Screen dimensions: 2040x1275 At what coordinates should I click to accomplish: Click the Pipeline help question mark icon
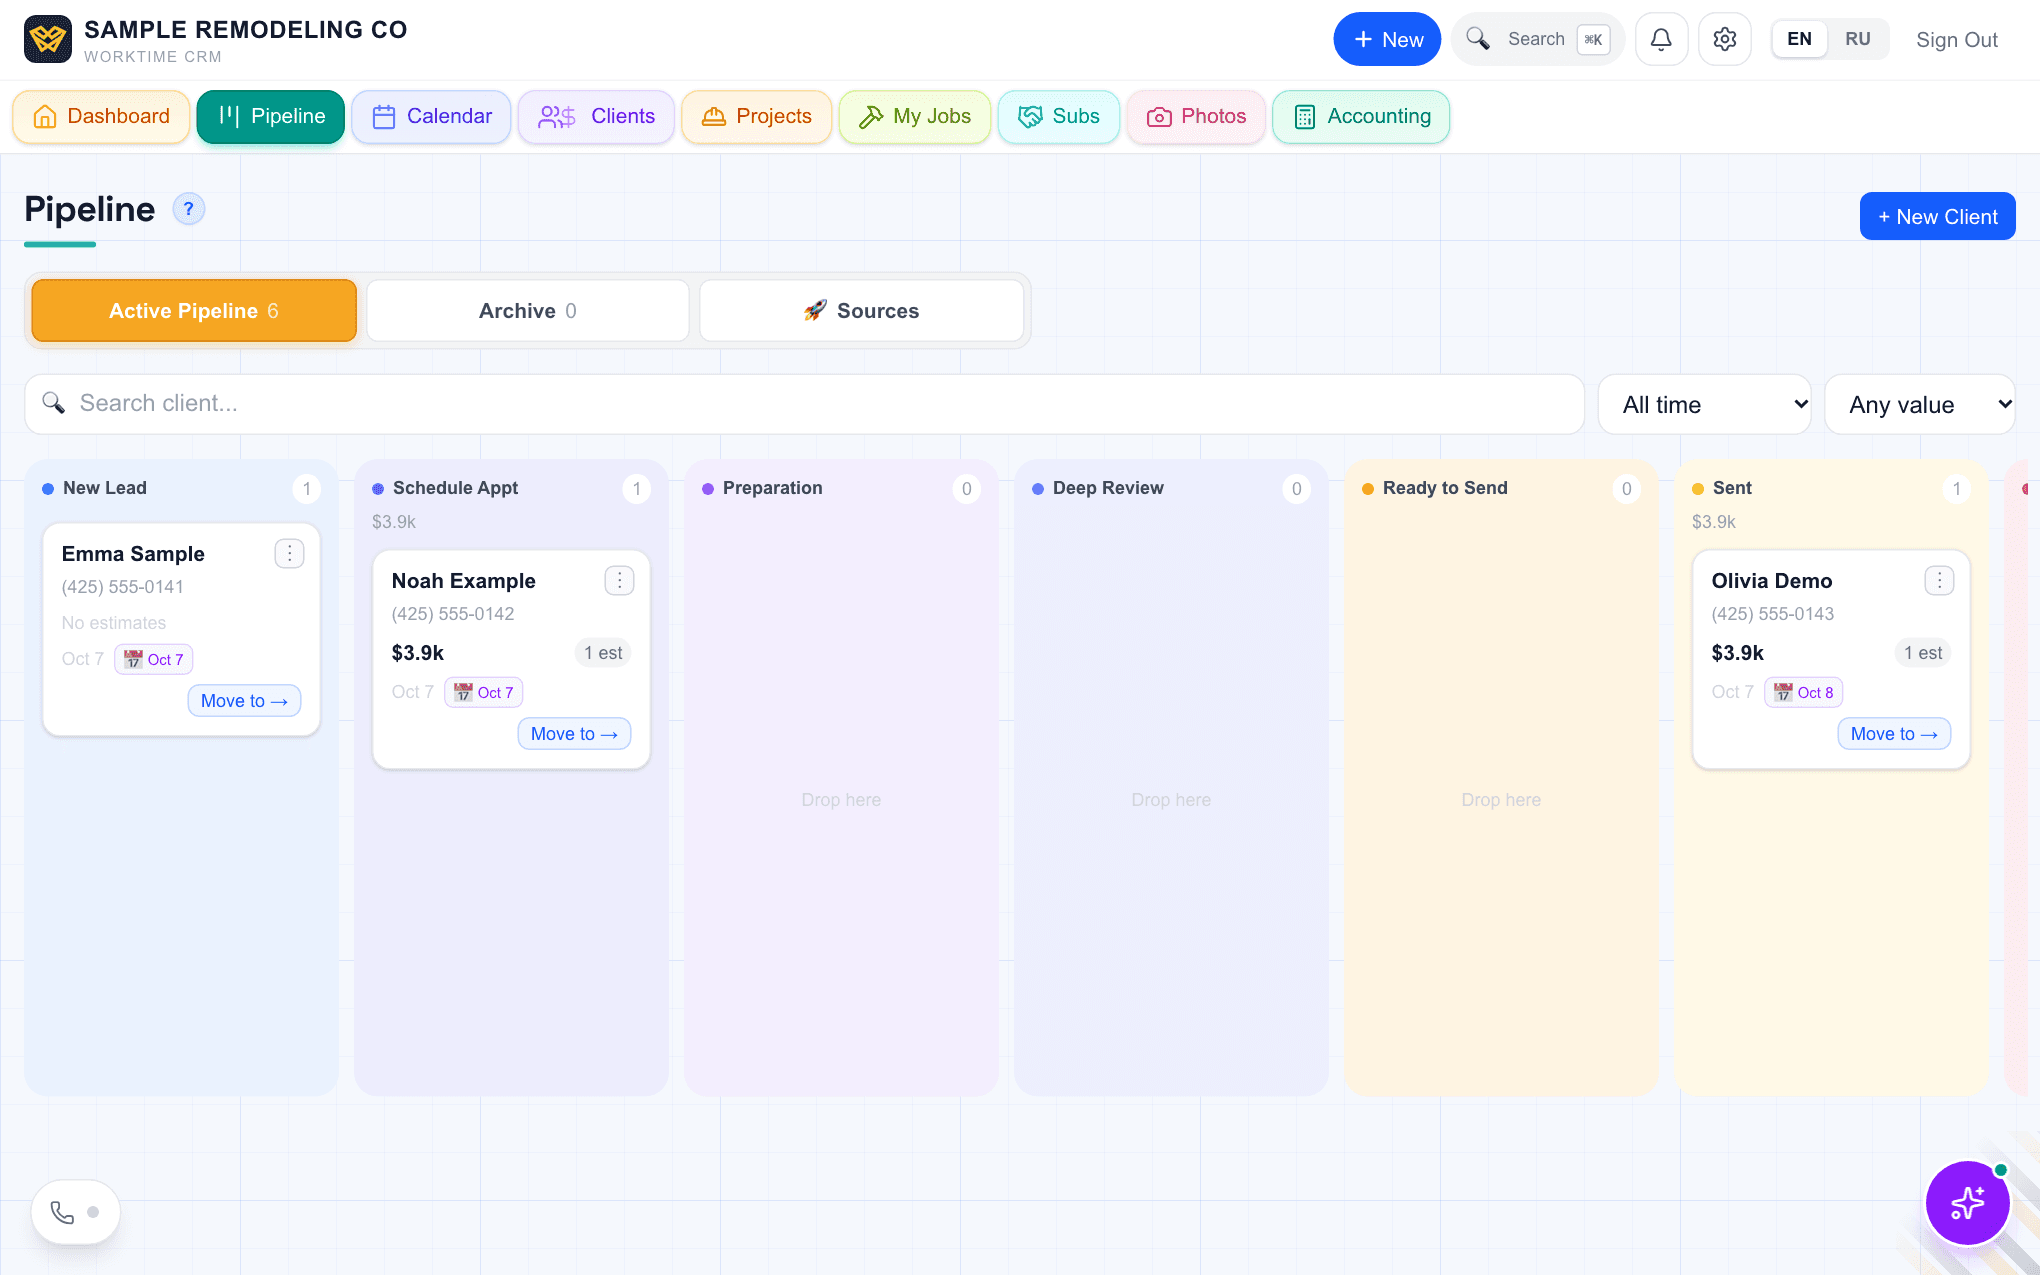tap(188, 209)
